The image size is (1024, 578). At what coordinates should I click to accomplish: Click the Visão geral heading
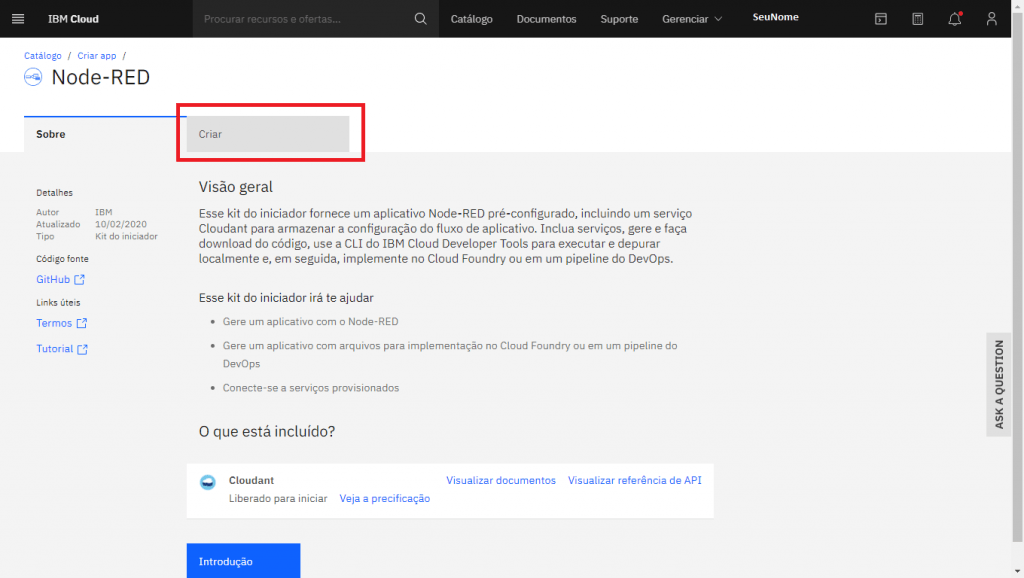(x=236, y=187)
